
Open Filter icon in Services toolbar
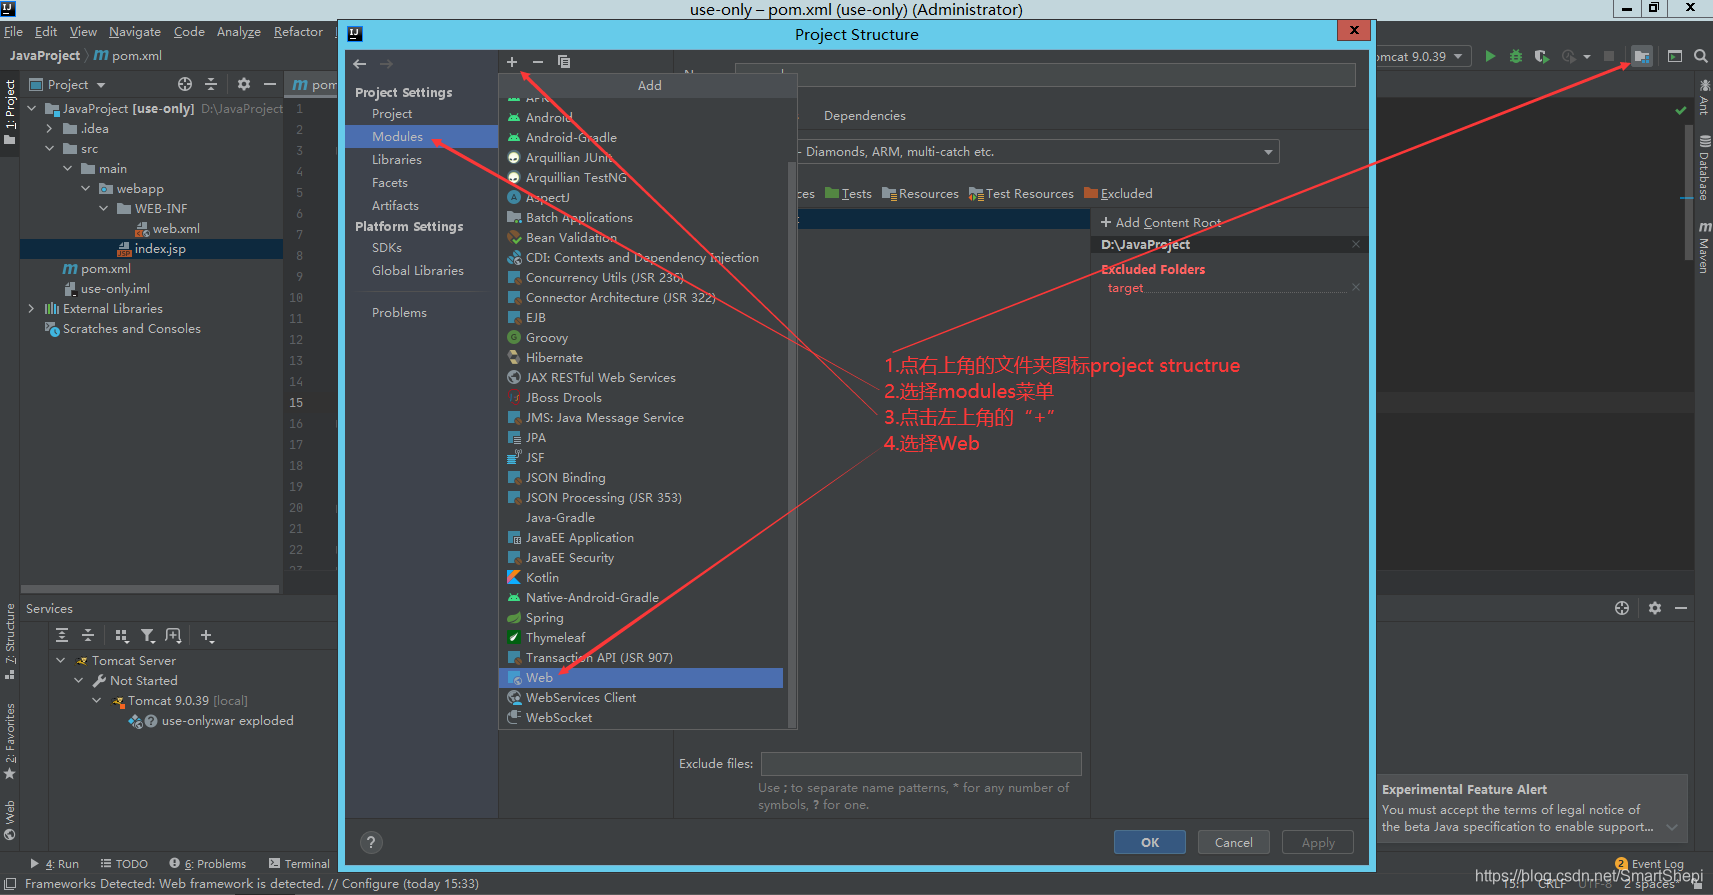click(148, 635)
